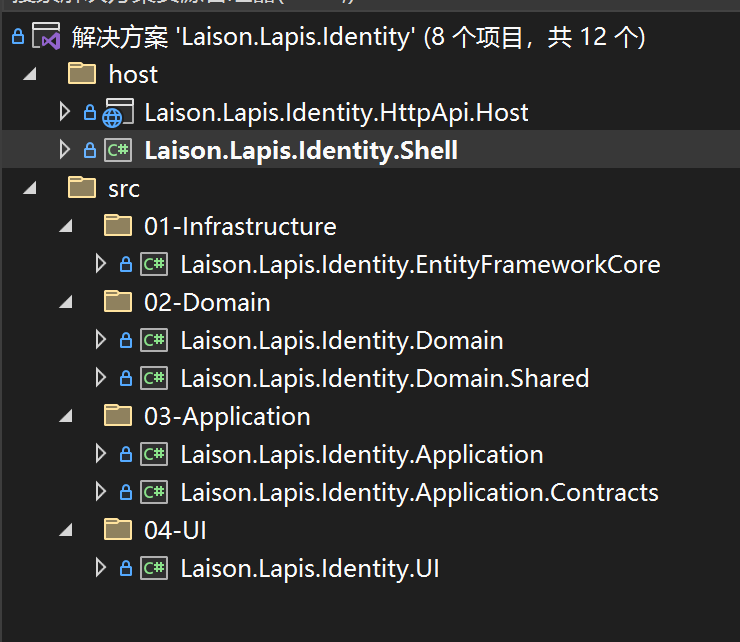The width and height of the screenshot is (740, 642).
Task: Collapse the host folder node
Action: coord(30,75)
